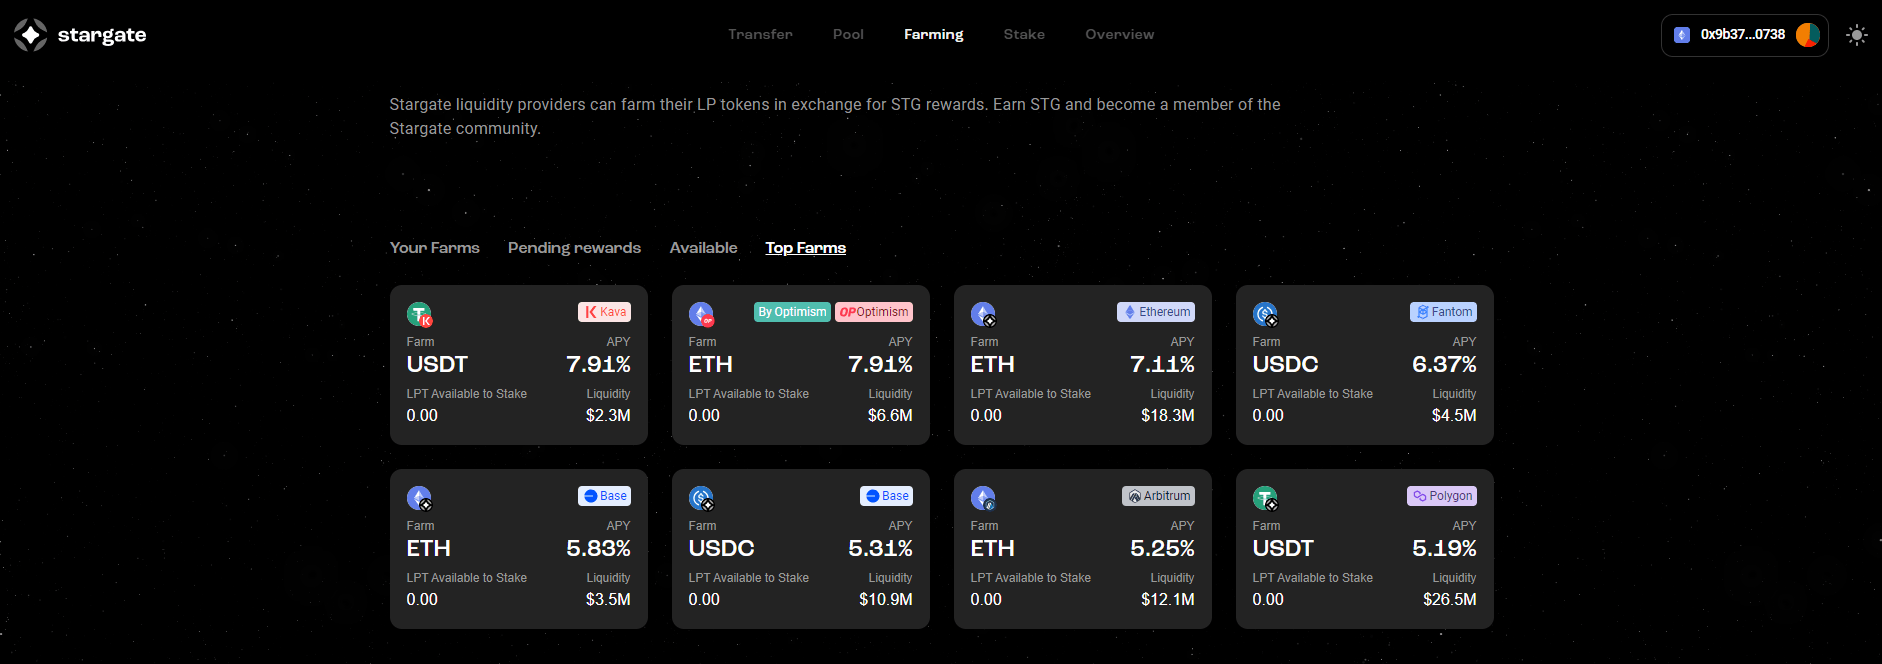Switch to Your Farms filter
The height and width of the screenshot is (664, 1882).
point(435,248)
